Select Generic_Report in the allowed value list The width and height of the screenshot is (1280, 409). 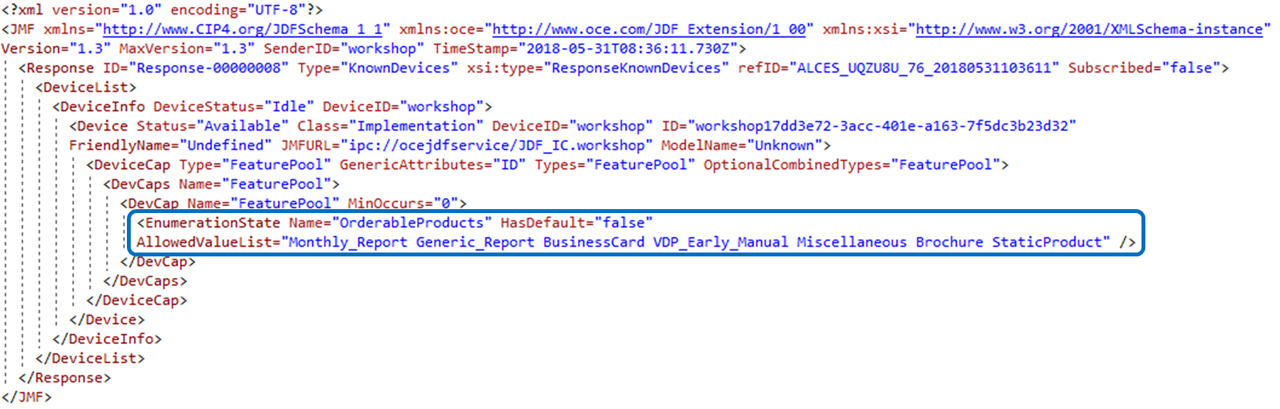[x=475, y=242]
